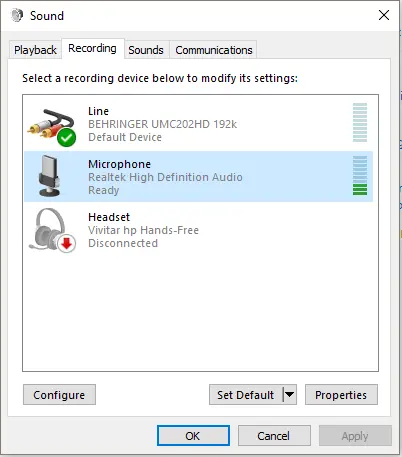Switch to the Playback tab
Viewport: 402px width, 457px height.
click(x=35, y=50)
